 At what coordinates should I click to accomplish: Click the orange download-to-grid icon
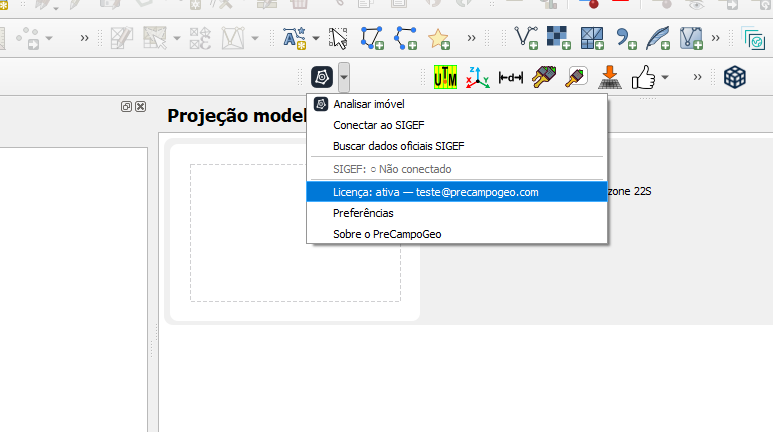point(610,77)
